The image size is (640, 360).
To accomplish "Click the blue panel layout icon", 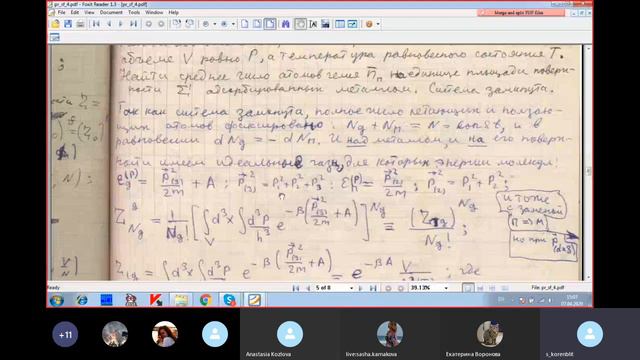I will [x=340, y=24].
